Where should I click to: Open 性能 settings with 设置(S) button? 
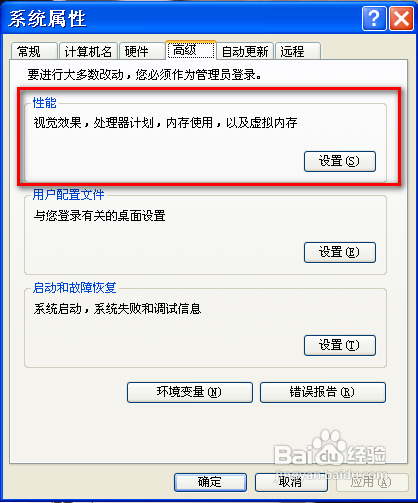[x=340, y=161]
